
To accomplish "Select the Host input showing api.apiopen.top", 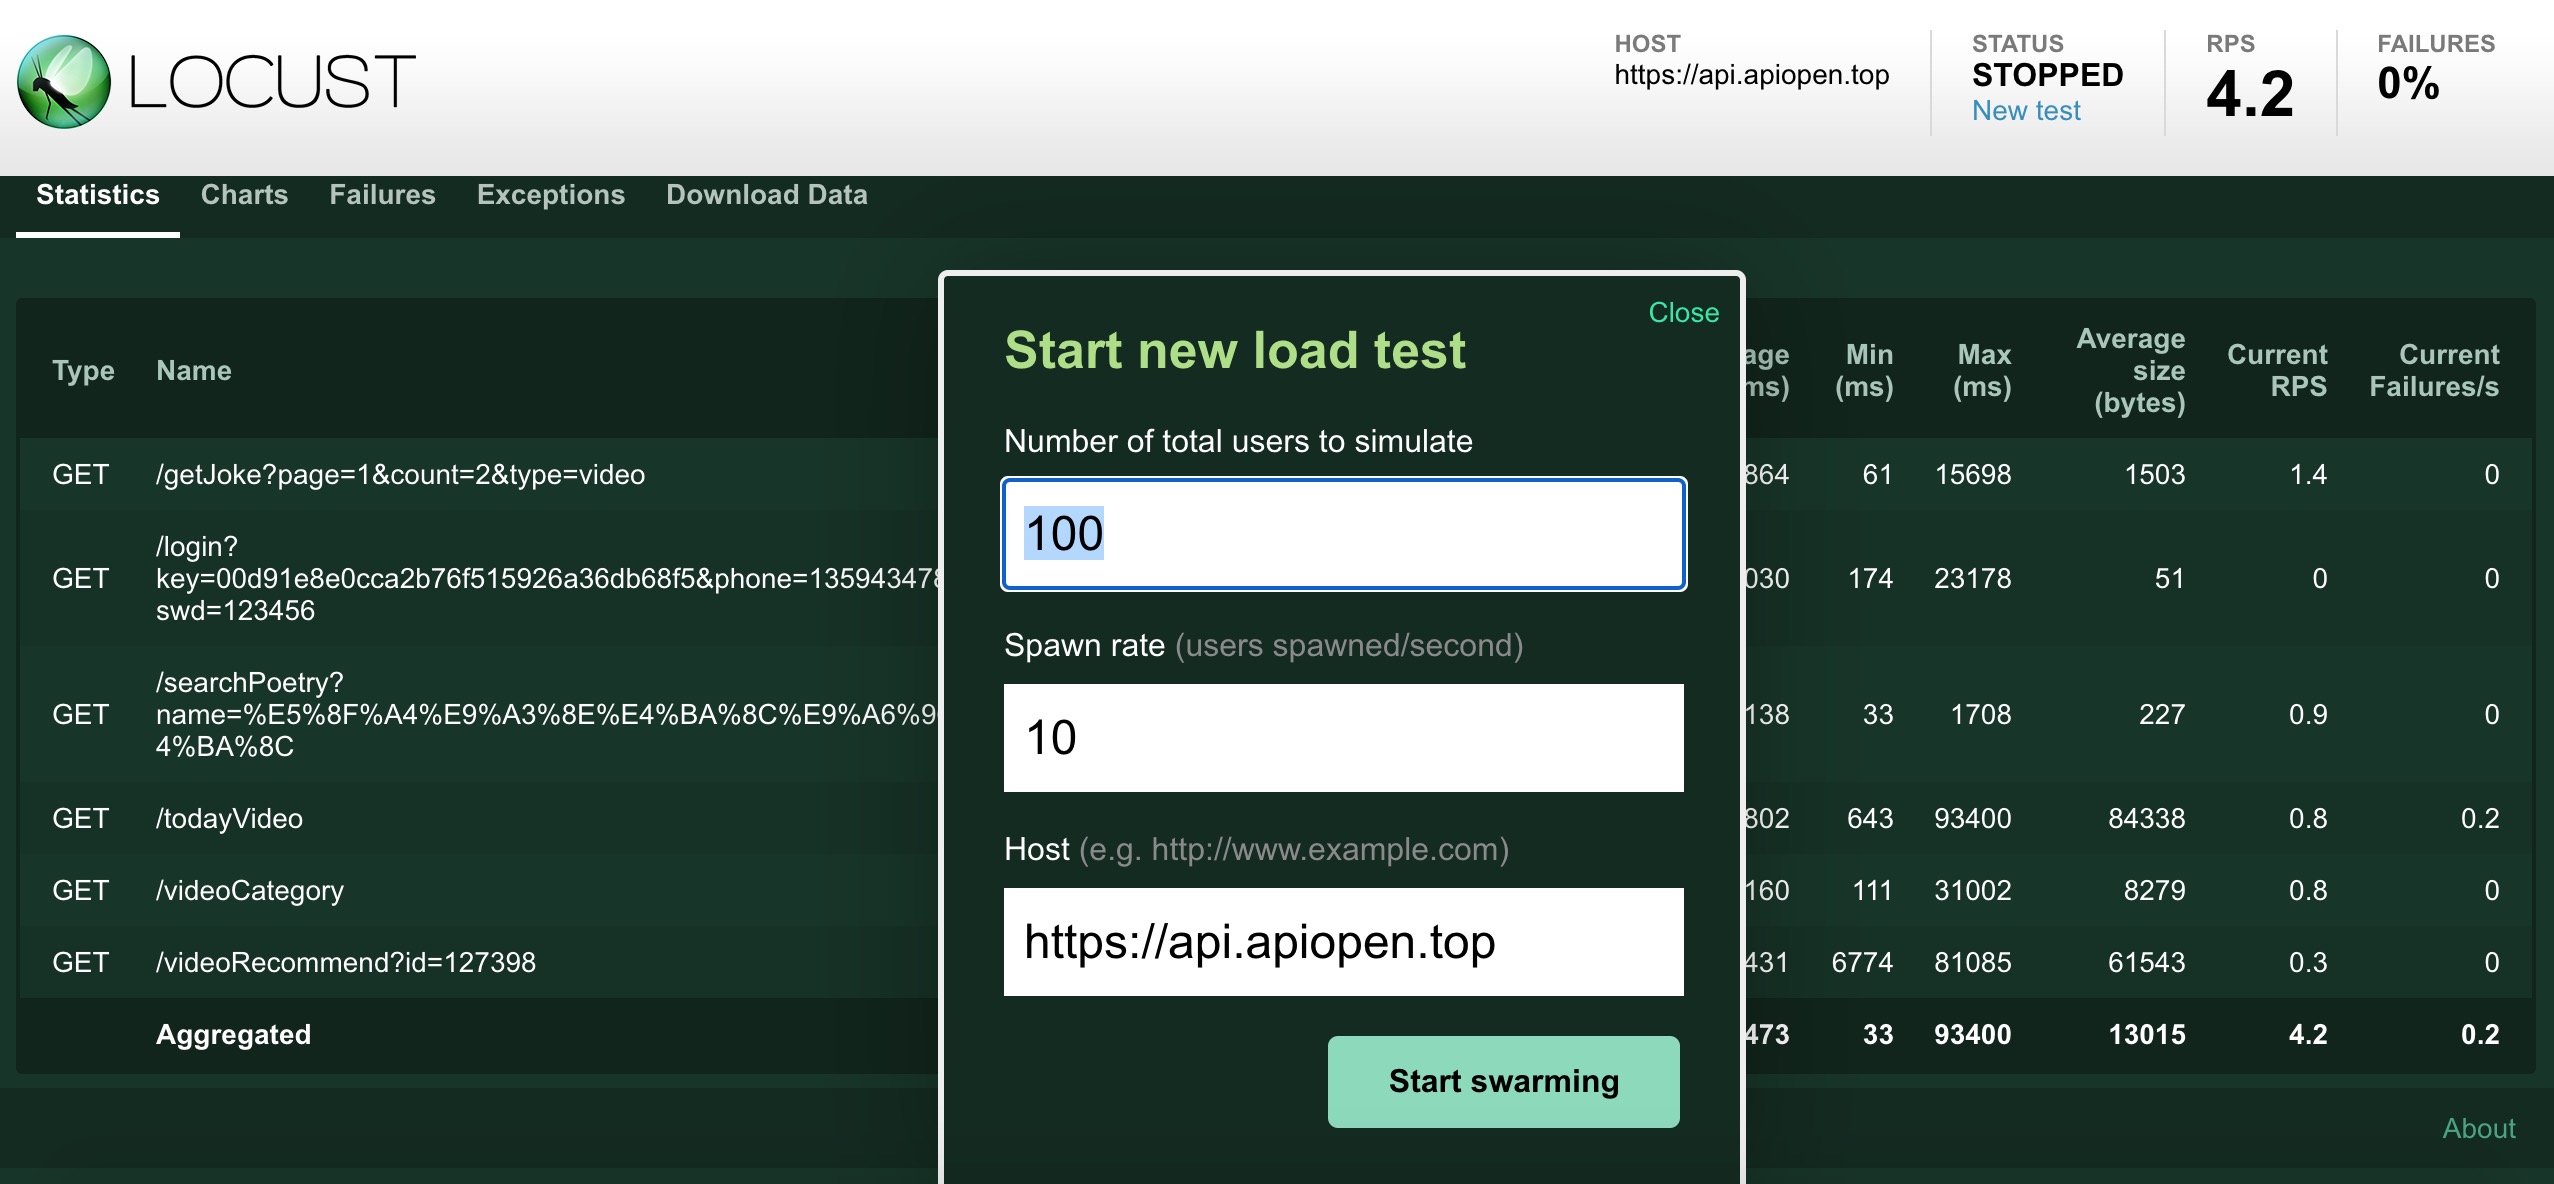I will click(x=1342, y=941).
